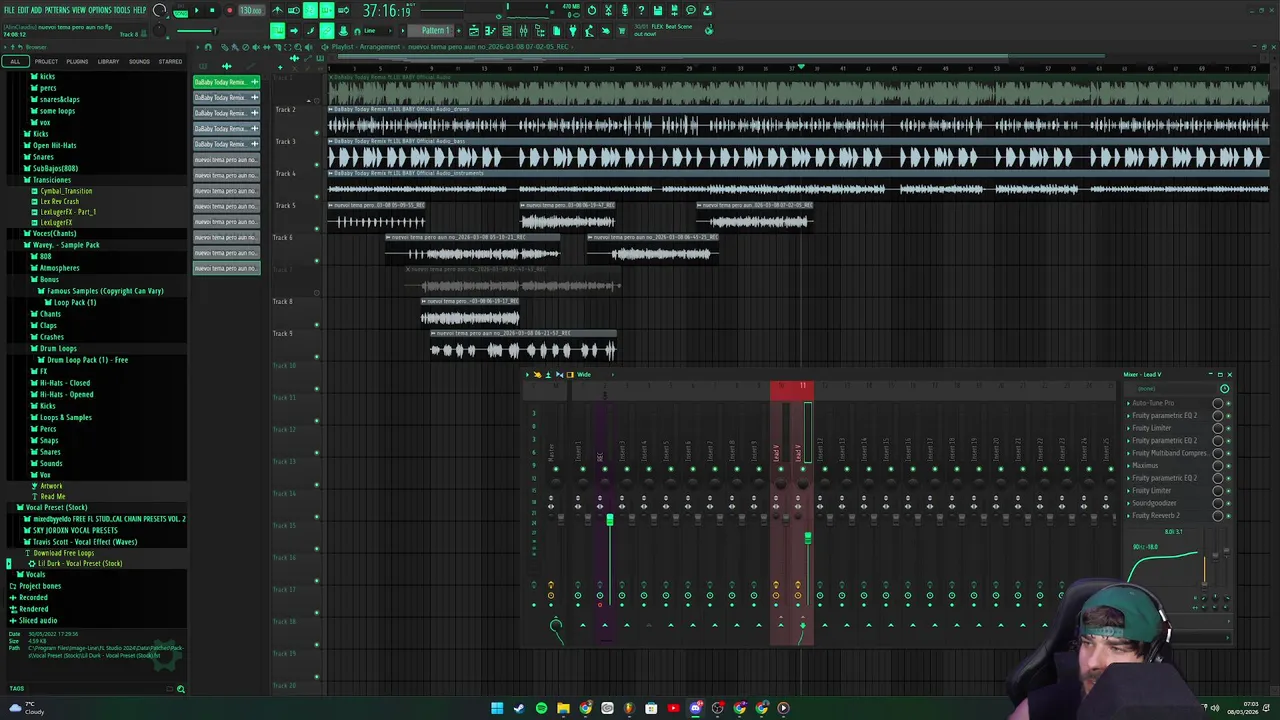
Task: Toggle Song/Pattern mode switch
Action: point(180,10)
